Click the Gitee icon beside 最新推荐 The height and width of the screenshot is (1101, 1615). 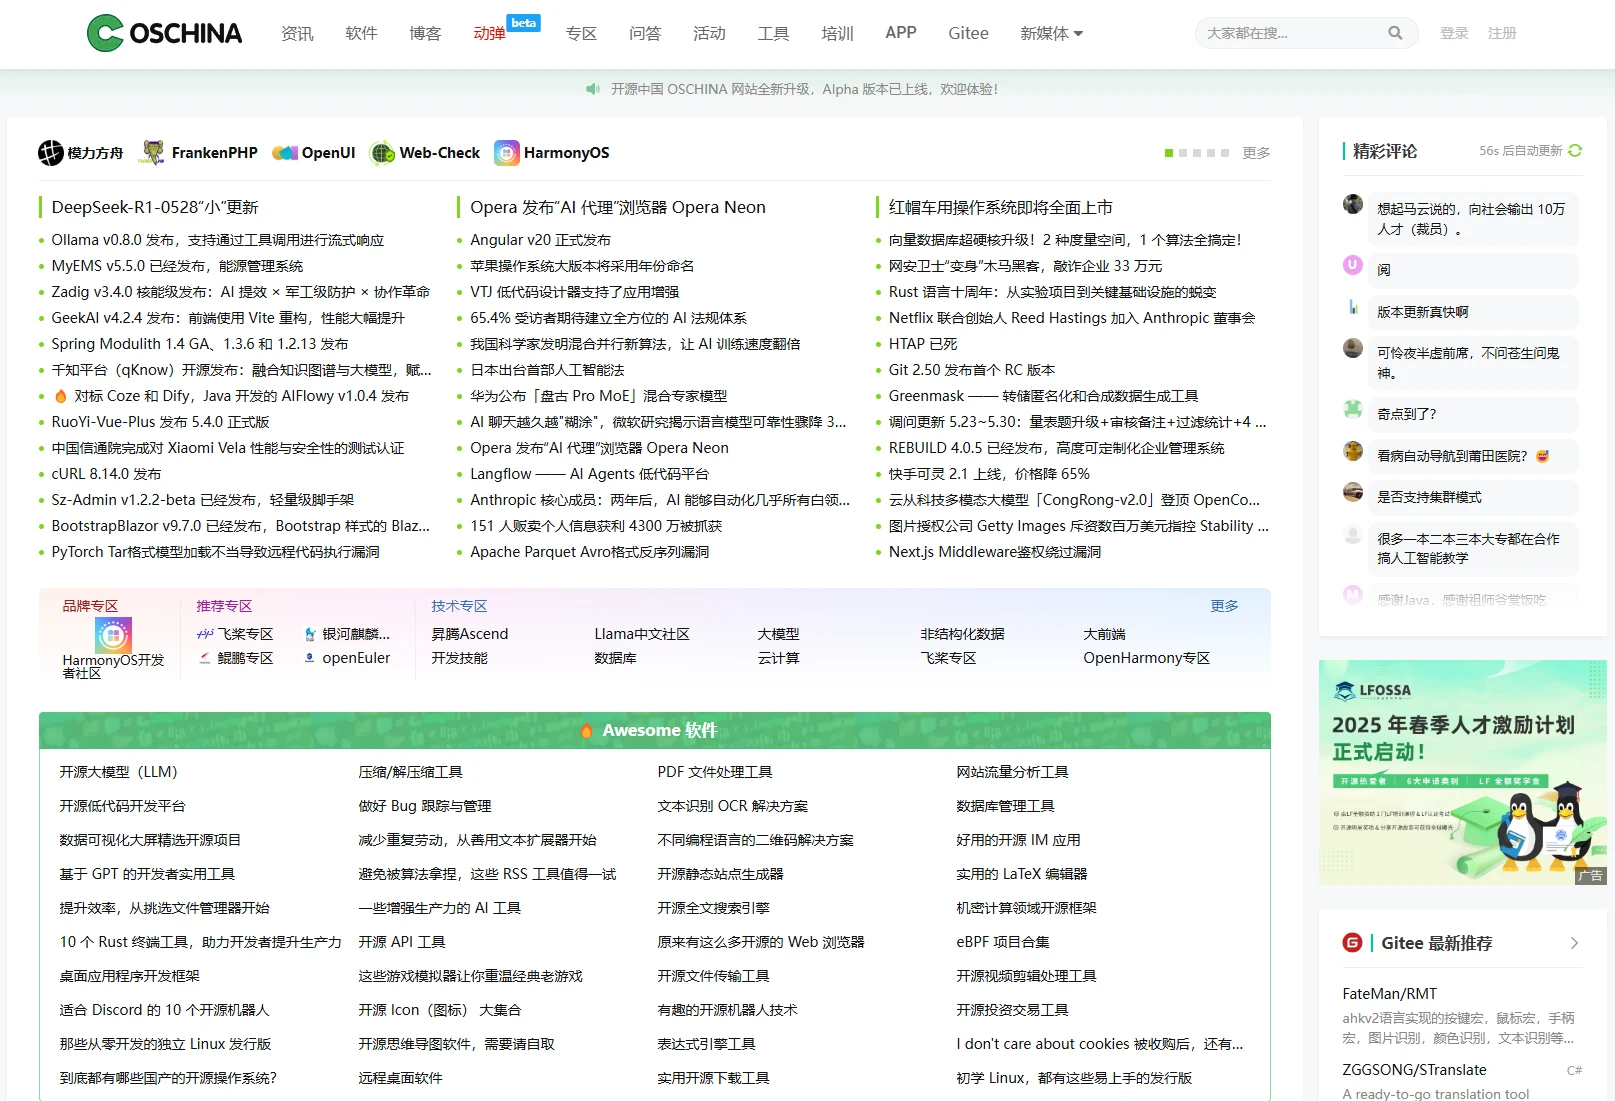1351,943
